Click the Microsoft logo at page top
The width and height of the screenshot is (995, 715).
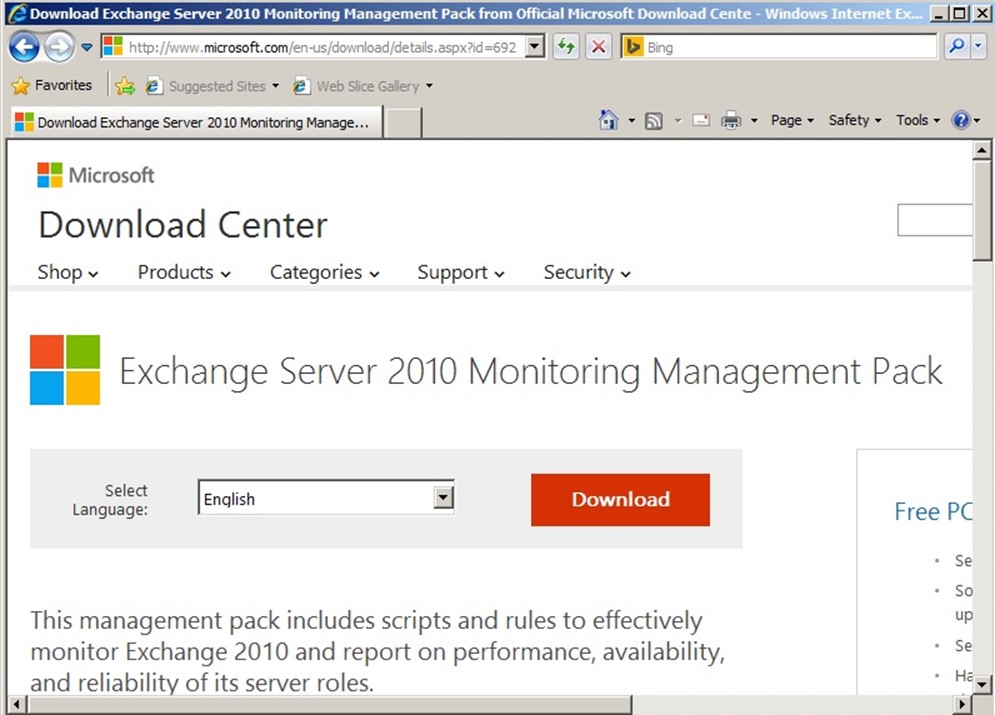point(96,175)
